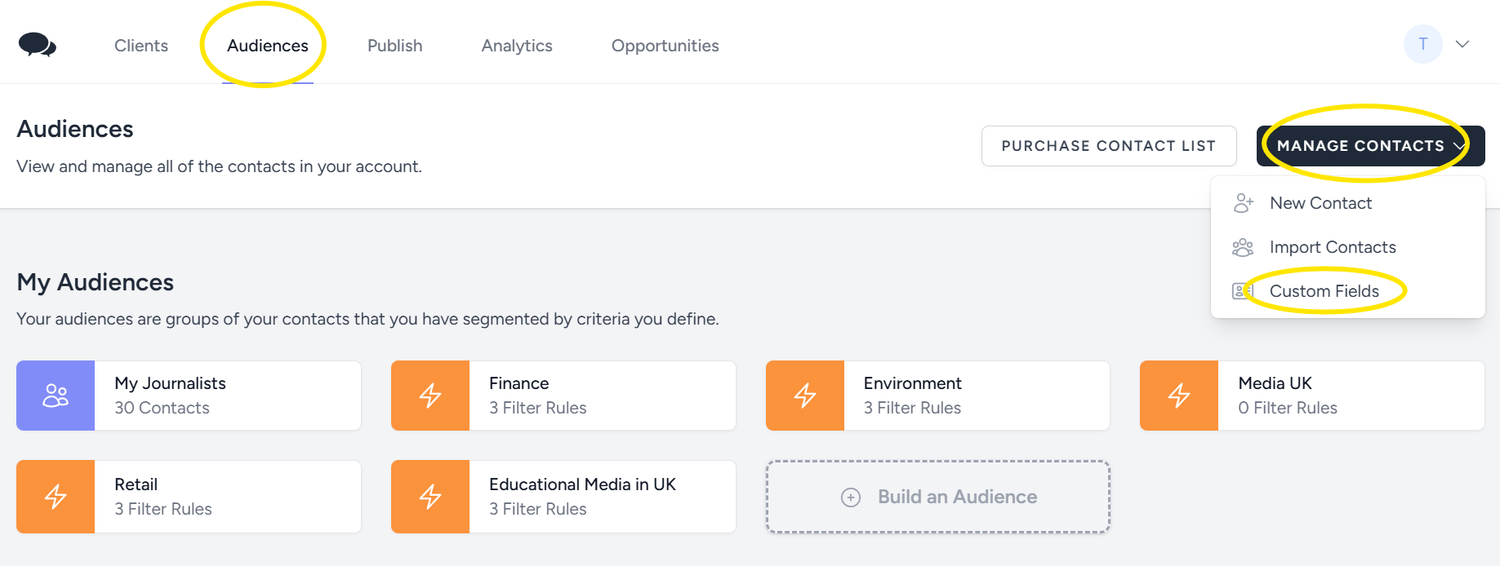1500x566 pixels.
Task: Open Custom Fields from the dropdown menu
Action: 1324,291
